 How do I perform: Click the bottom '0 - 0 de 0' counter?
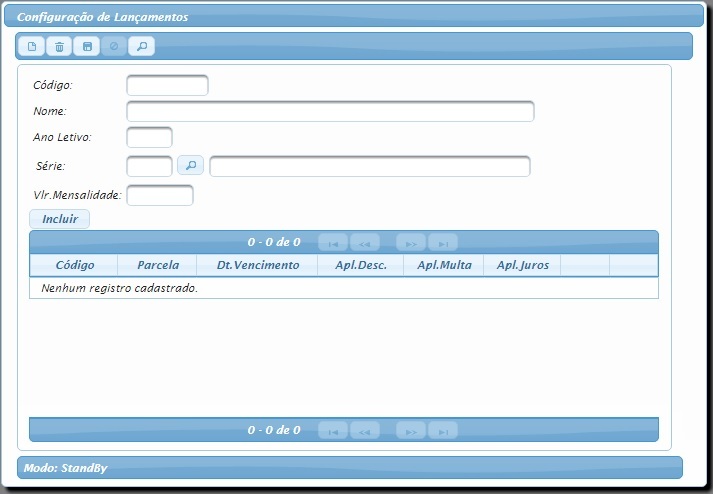(x=274, y=430)
